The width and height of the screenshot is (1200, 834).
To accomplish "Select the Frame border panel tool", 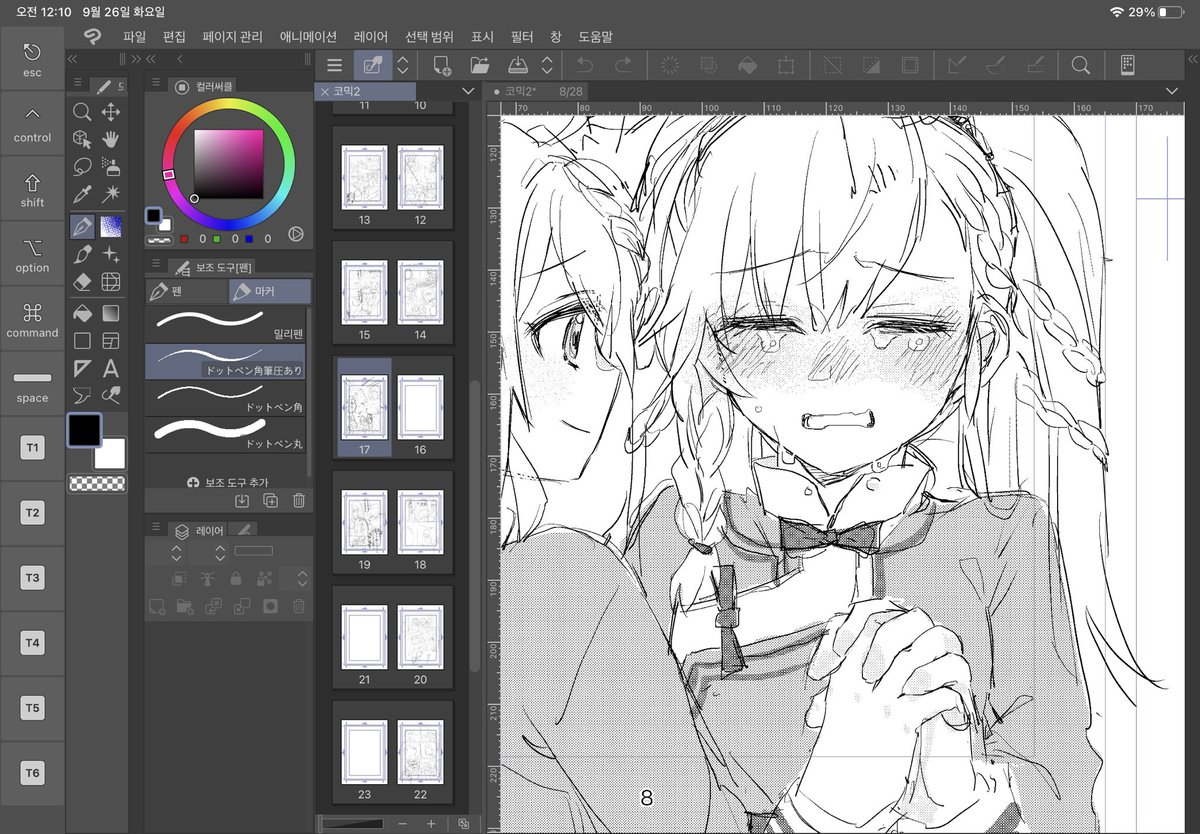I will (111, 341).
